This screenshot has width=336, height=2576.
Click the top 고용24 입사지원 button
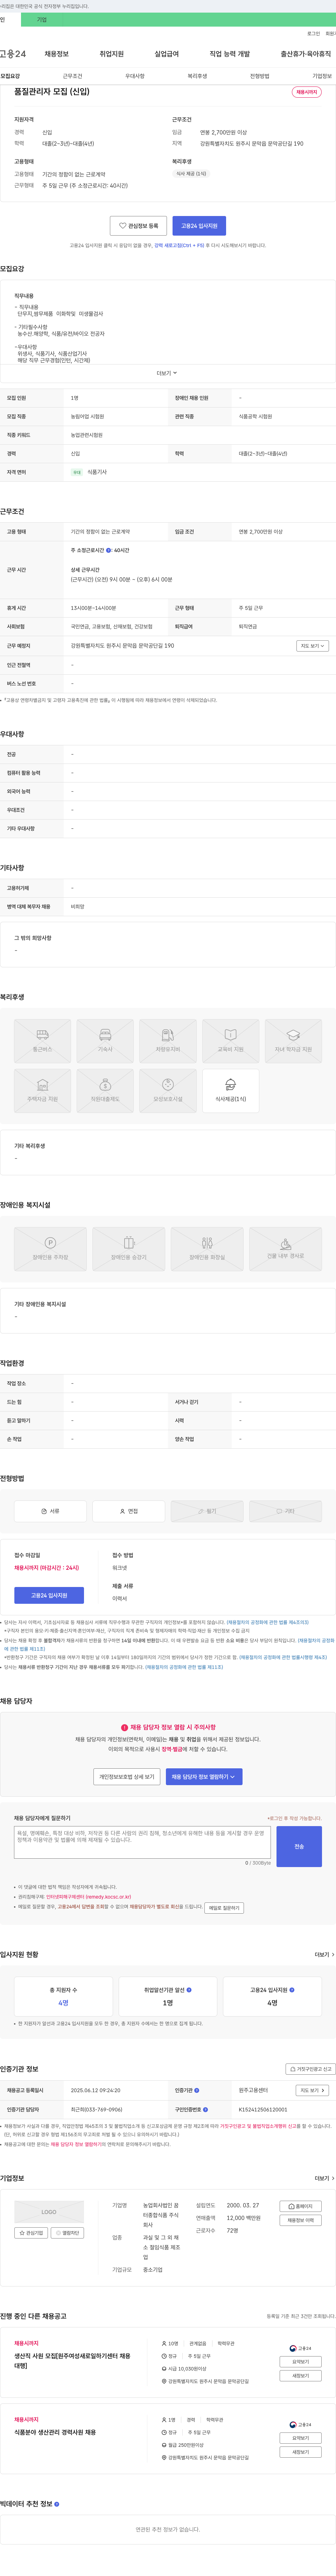pos(199,226)
